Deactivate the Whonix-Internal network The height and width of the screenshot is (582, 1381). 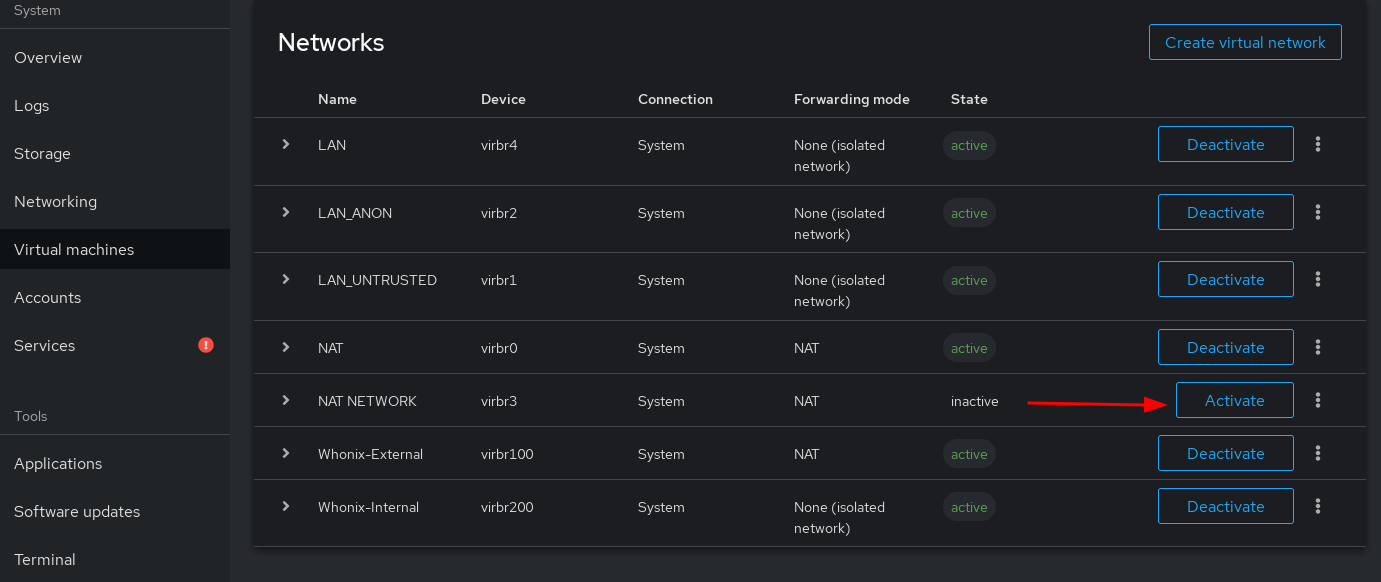click(1225, 506)
